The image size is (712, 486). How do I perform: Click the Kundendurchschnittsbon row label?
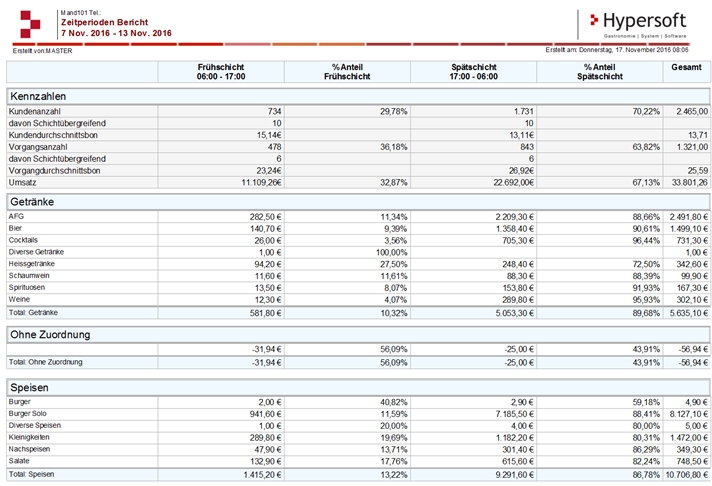tap(53, 135)
